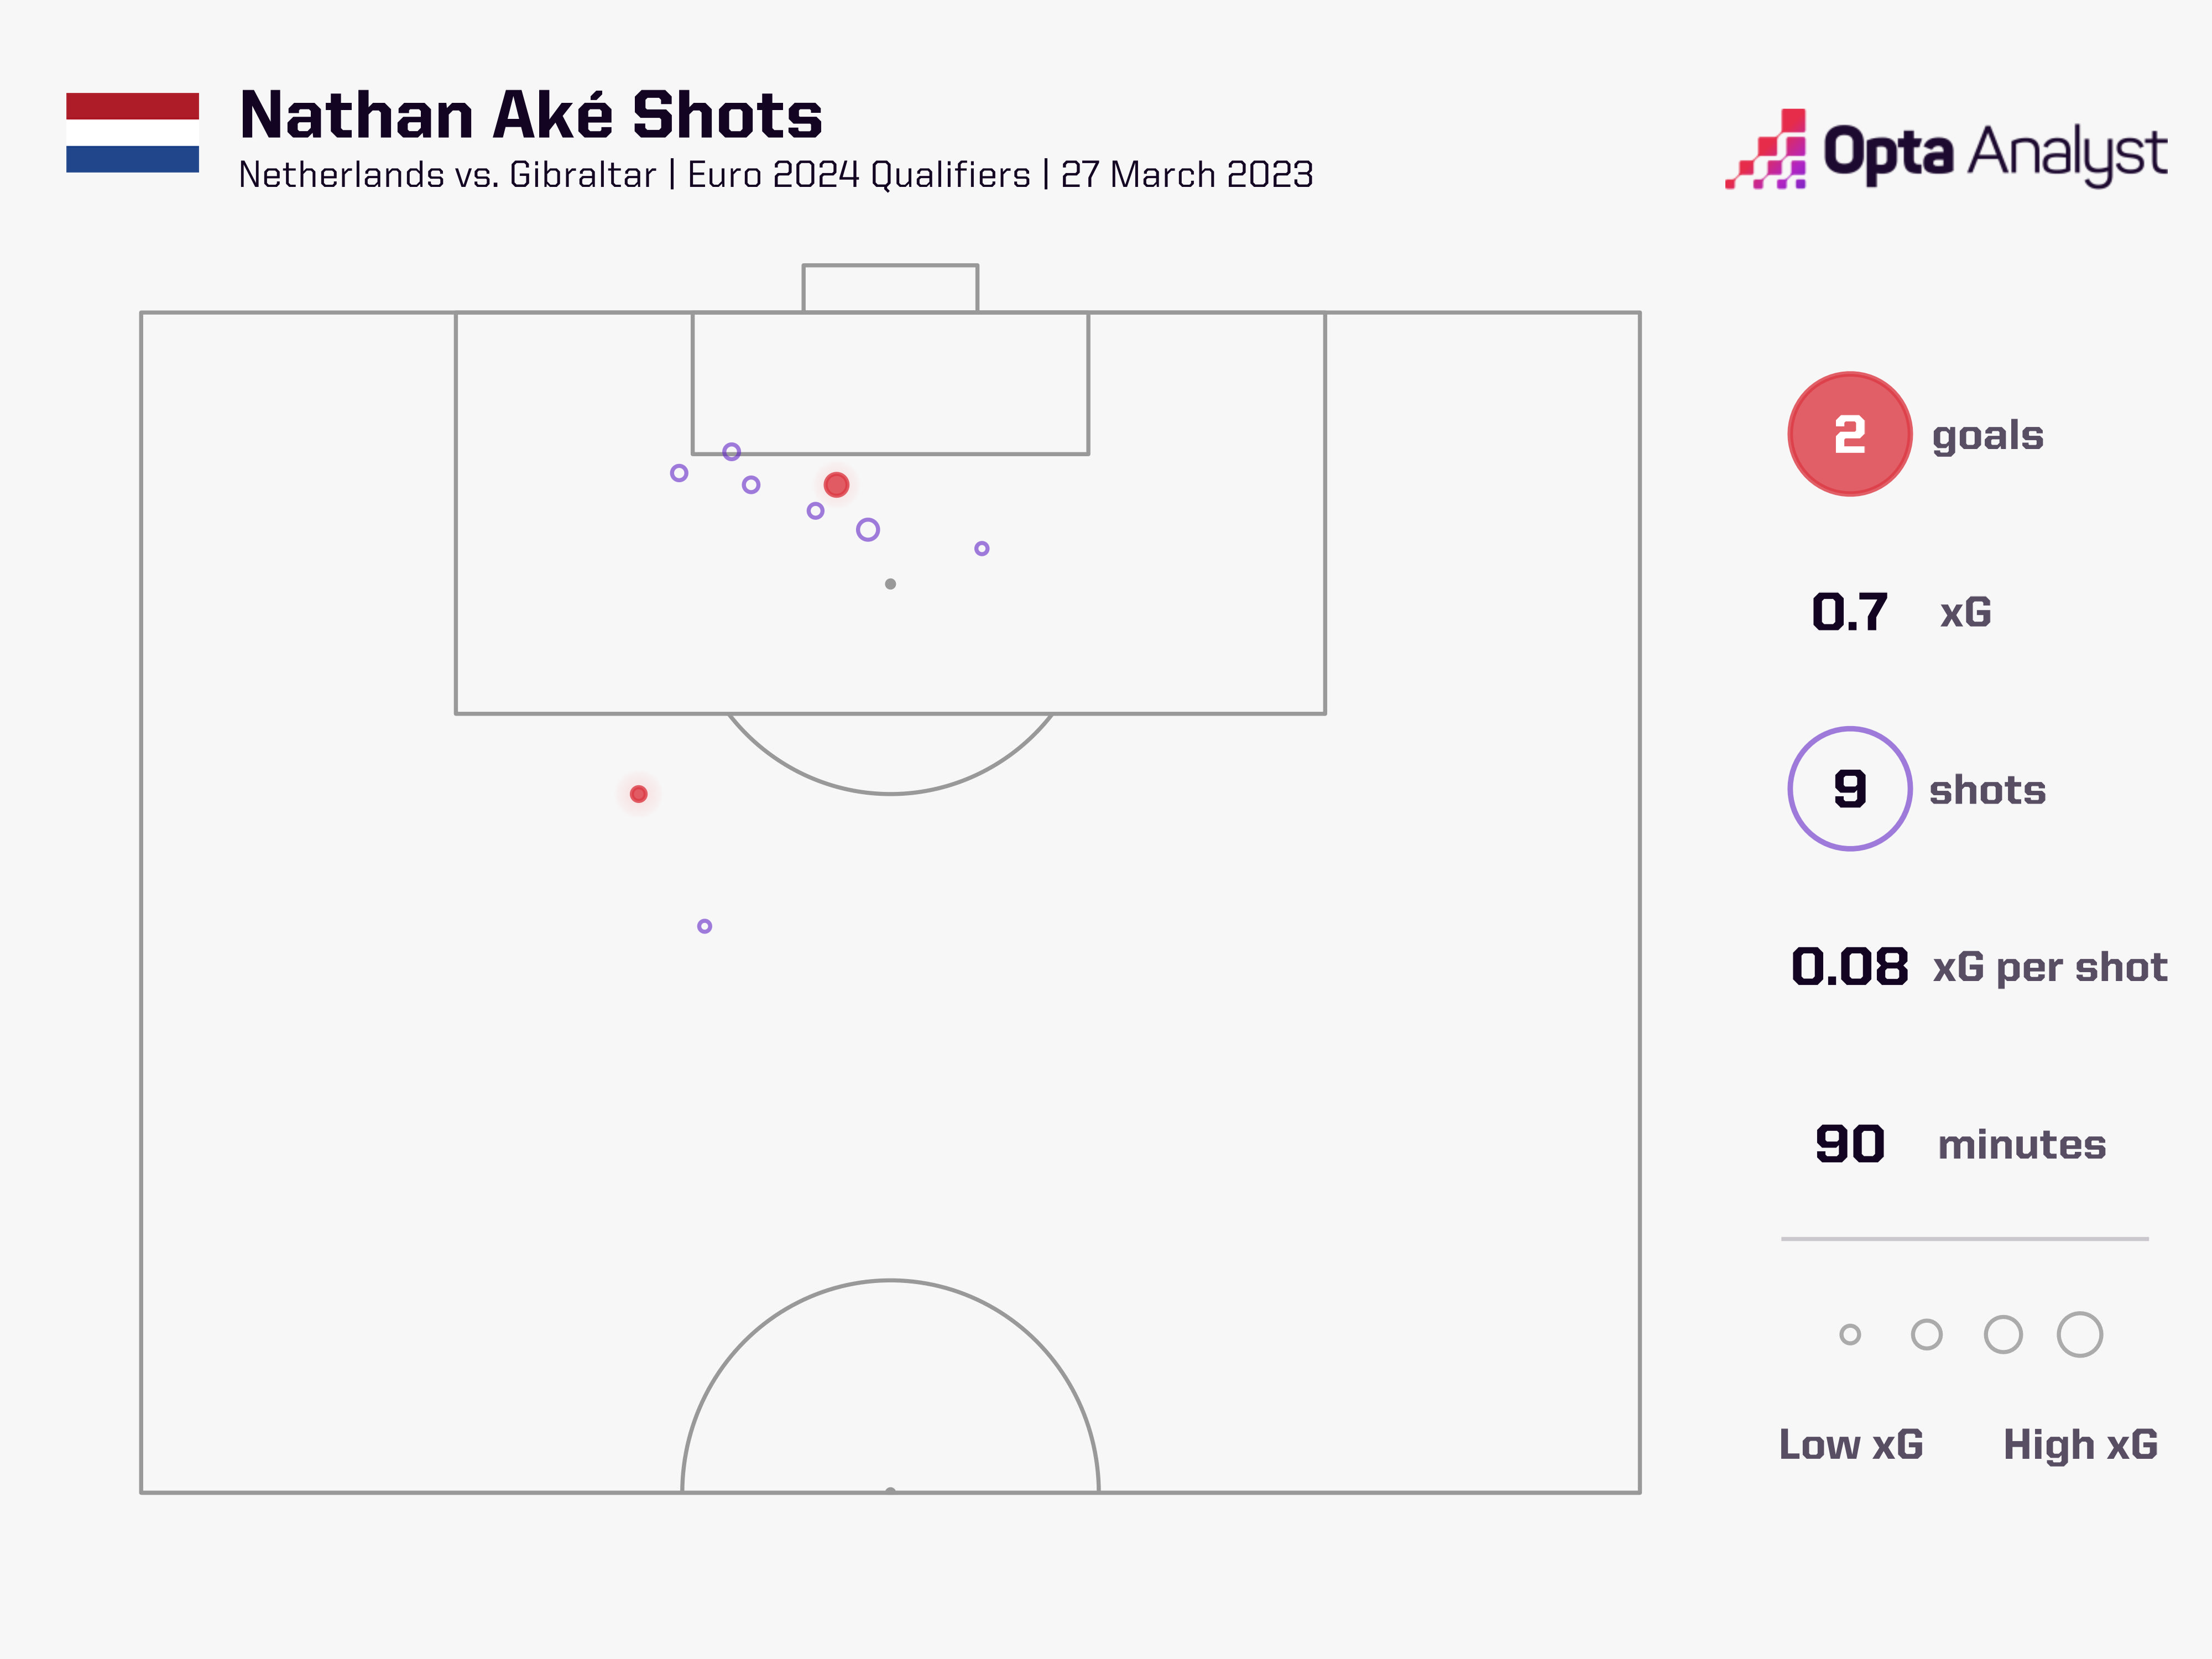Image resolution: width=2212 pixels, height=1659 pixels.
Task: Click the Opta Analyst logo
Action: click(1945, 151)
